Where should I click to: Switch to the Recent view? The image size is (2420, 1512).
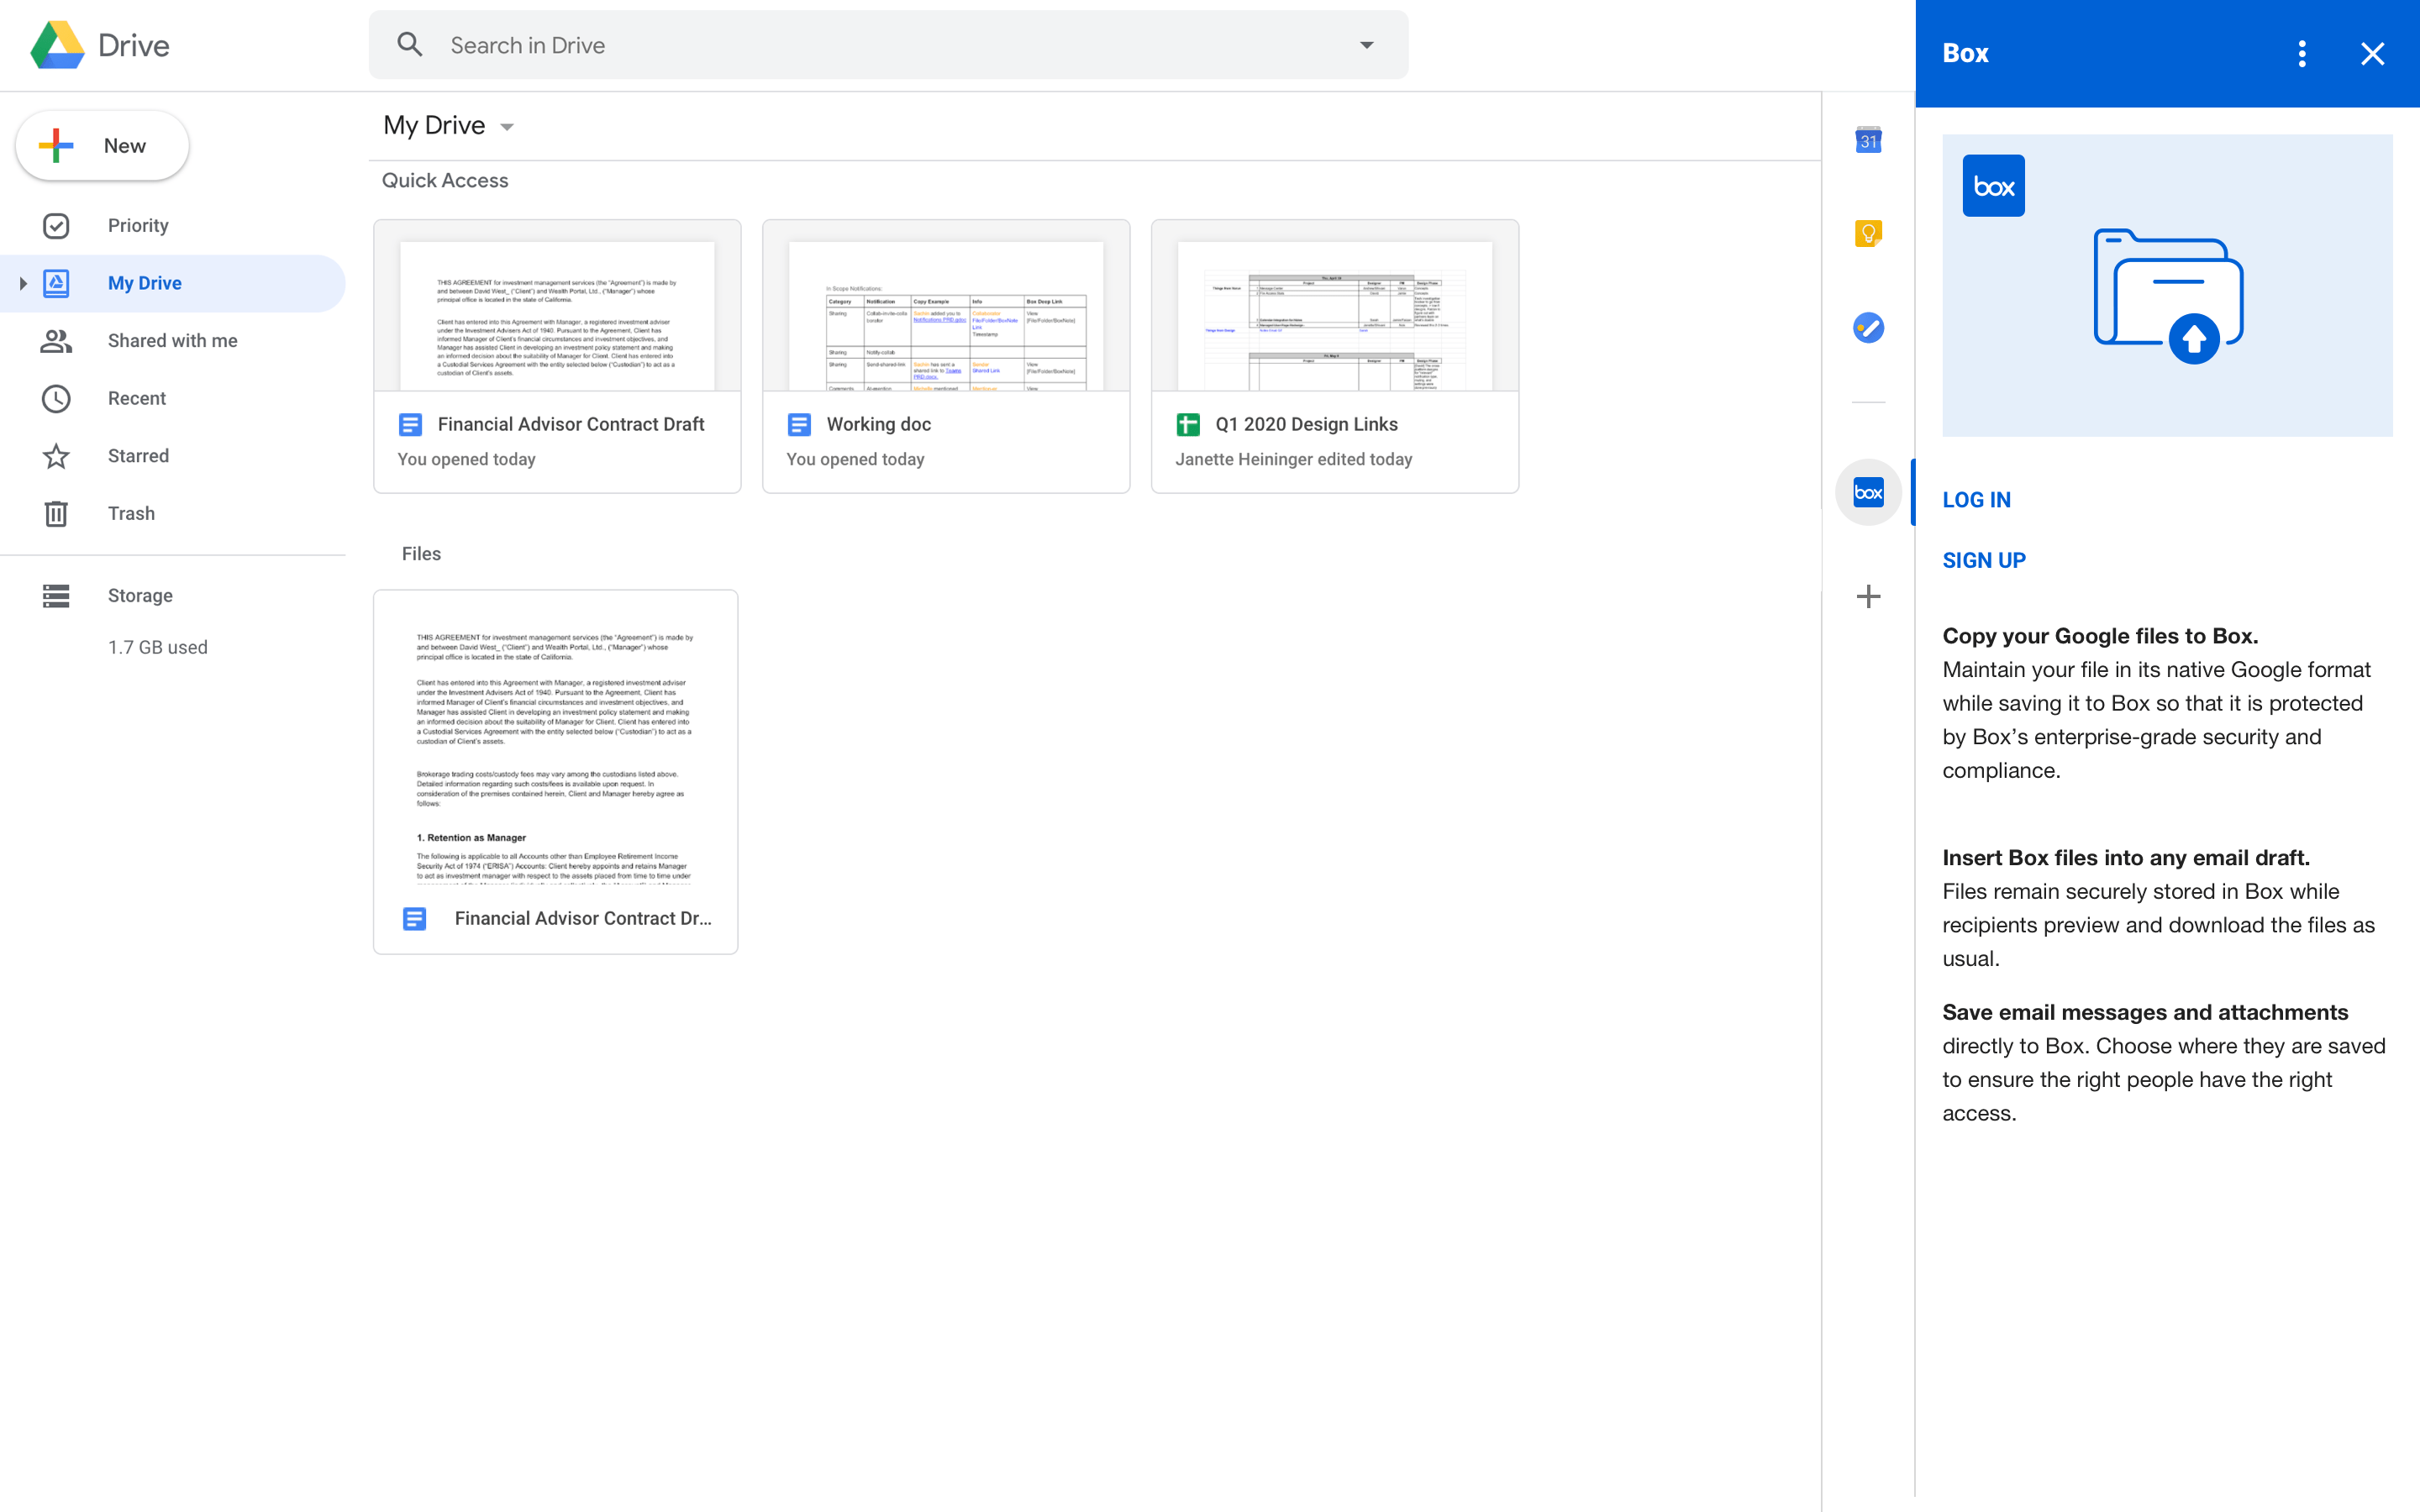137,398
